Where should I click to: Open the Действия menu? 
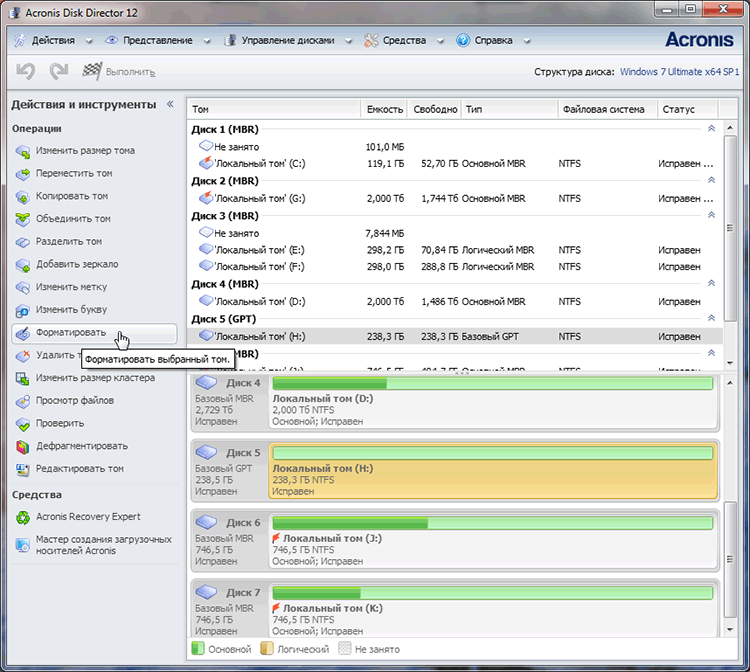point(53,41)
